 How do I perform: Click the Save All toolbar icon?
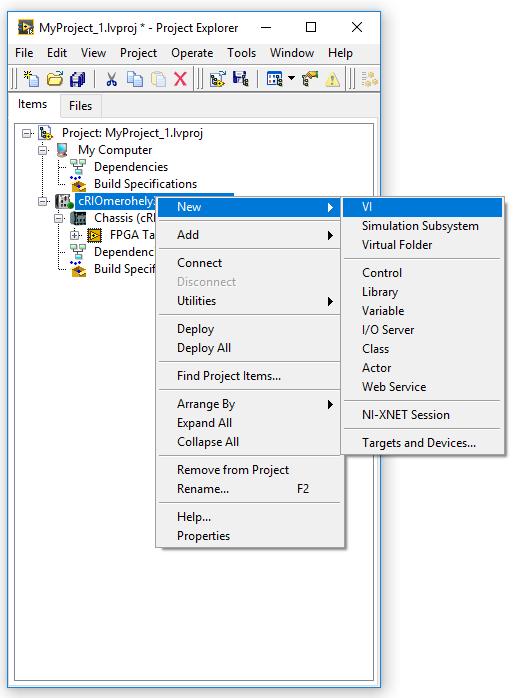pyautogui.click(x=78, y=79)
